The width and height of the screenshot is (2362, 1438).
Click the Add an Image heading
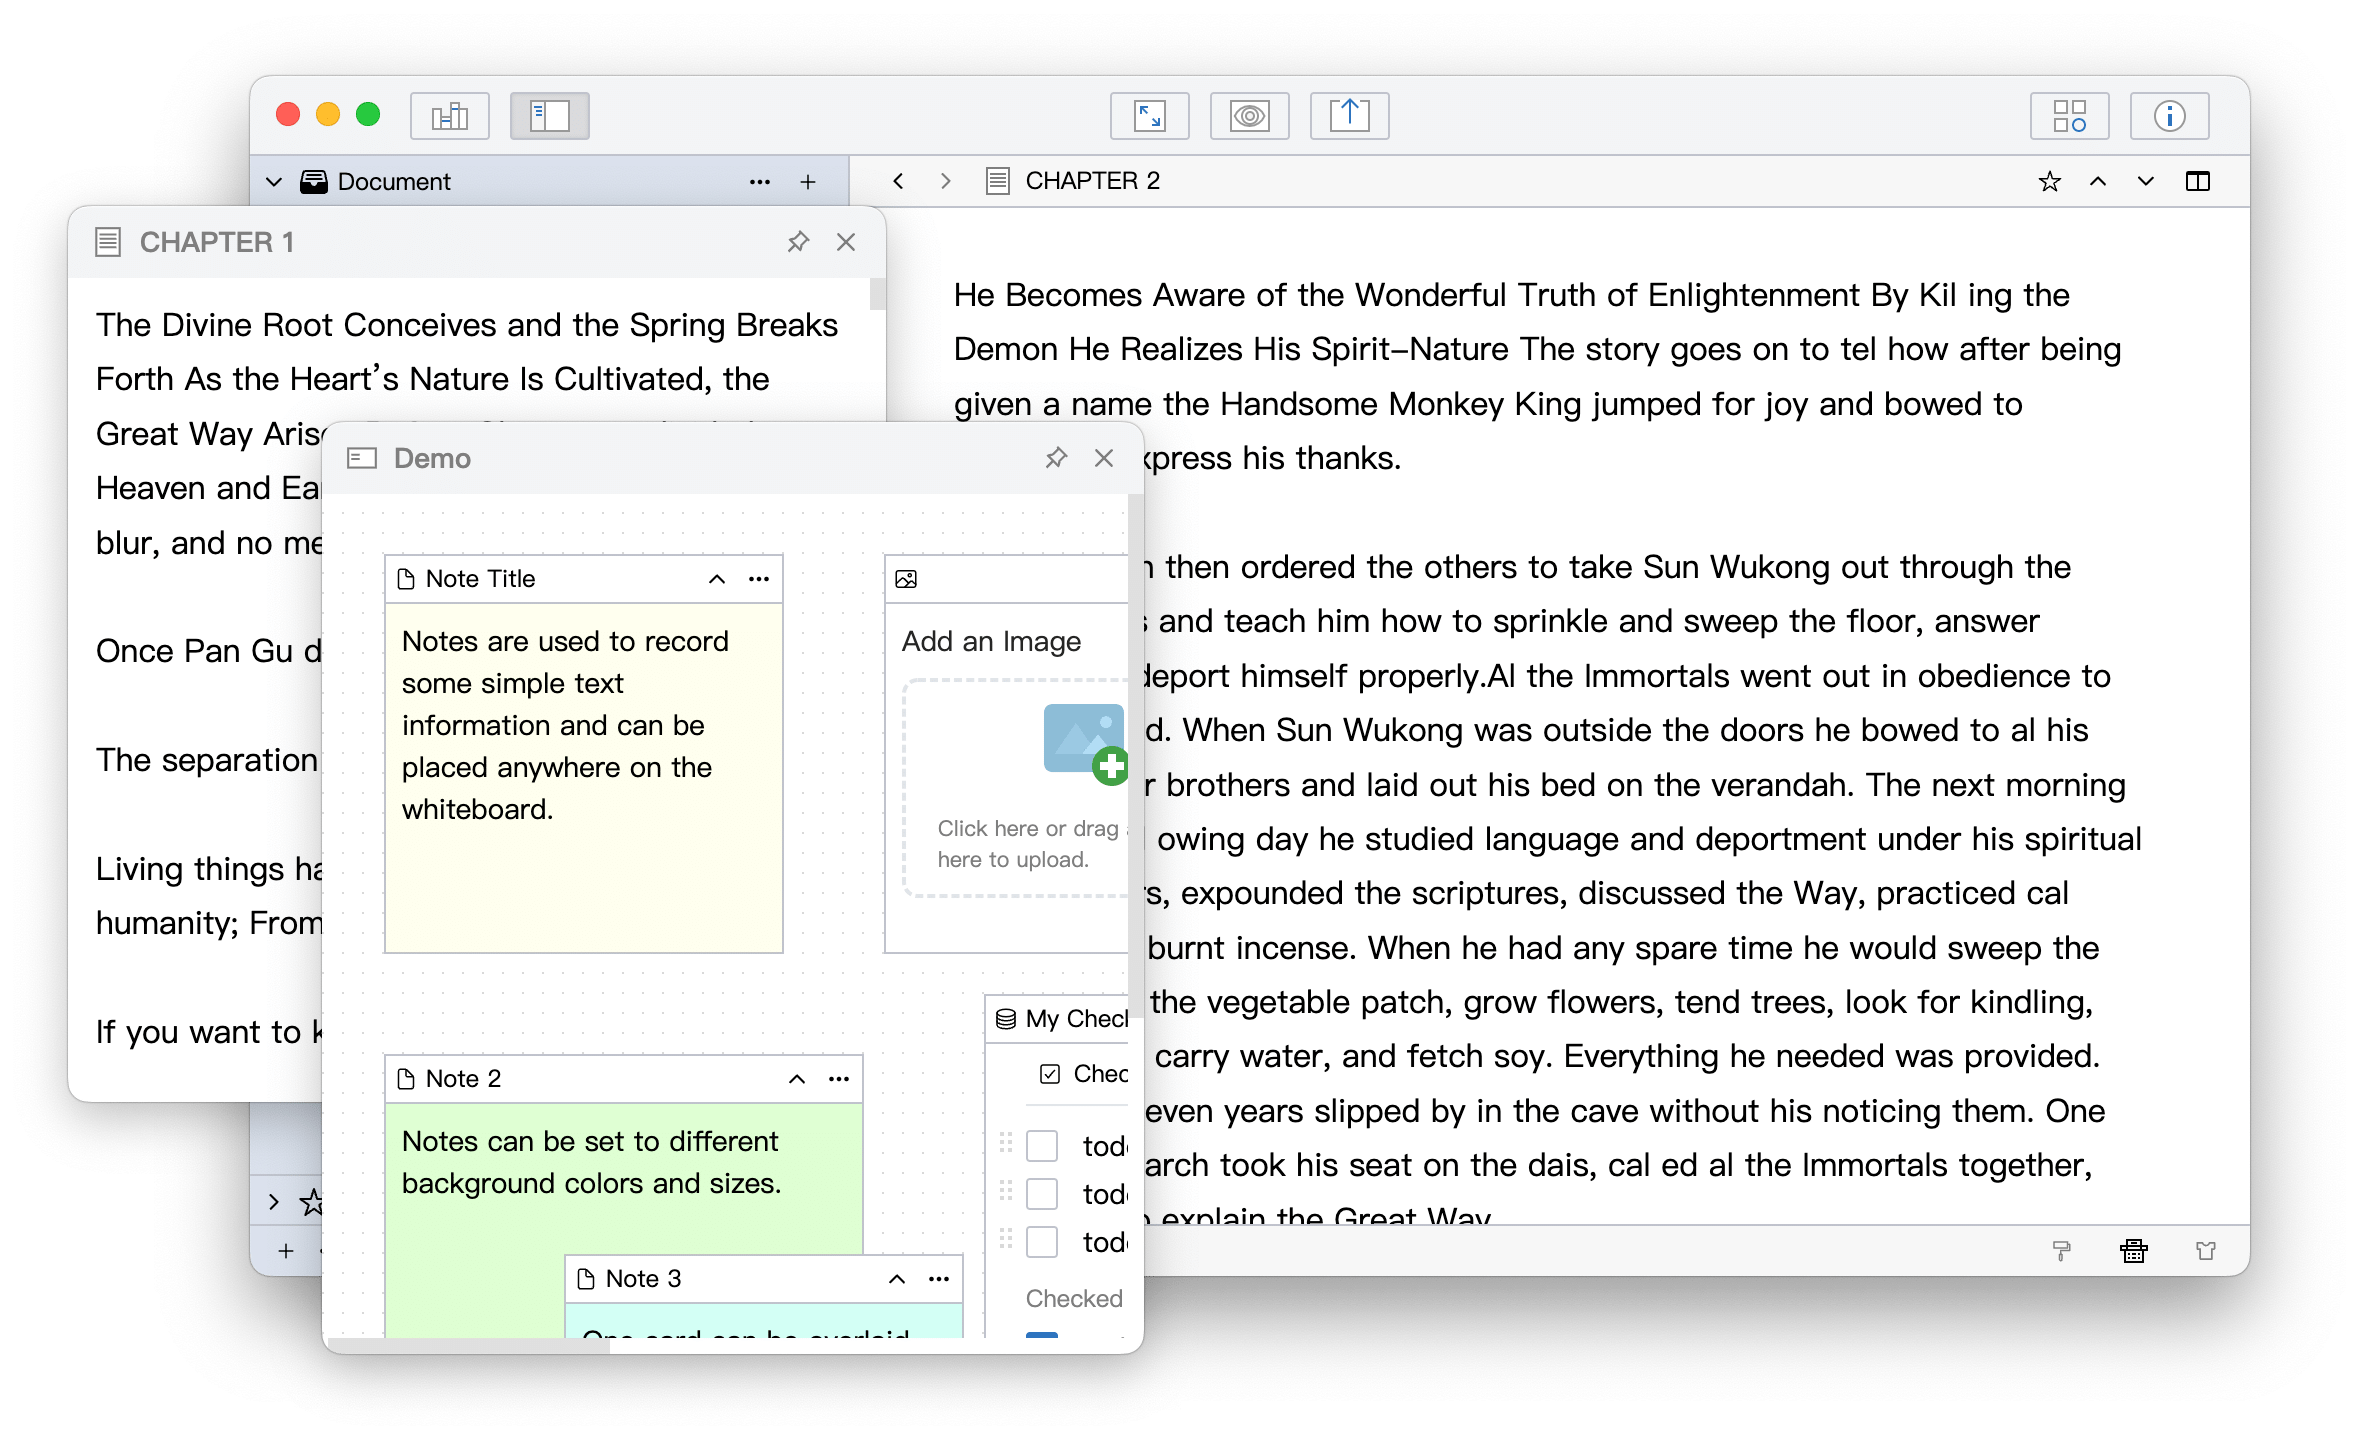(x=991, y=641)
